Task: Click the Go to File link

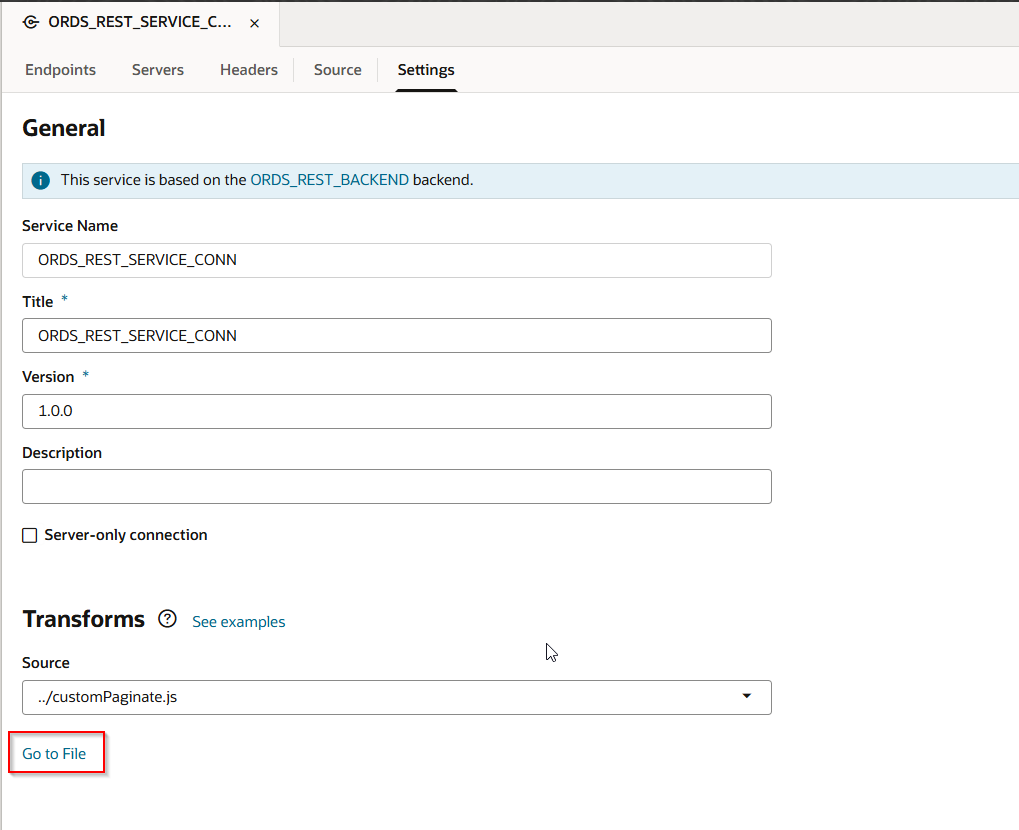Action: pyautogui.click(x=54, y=754)
